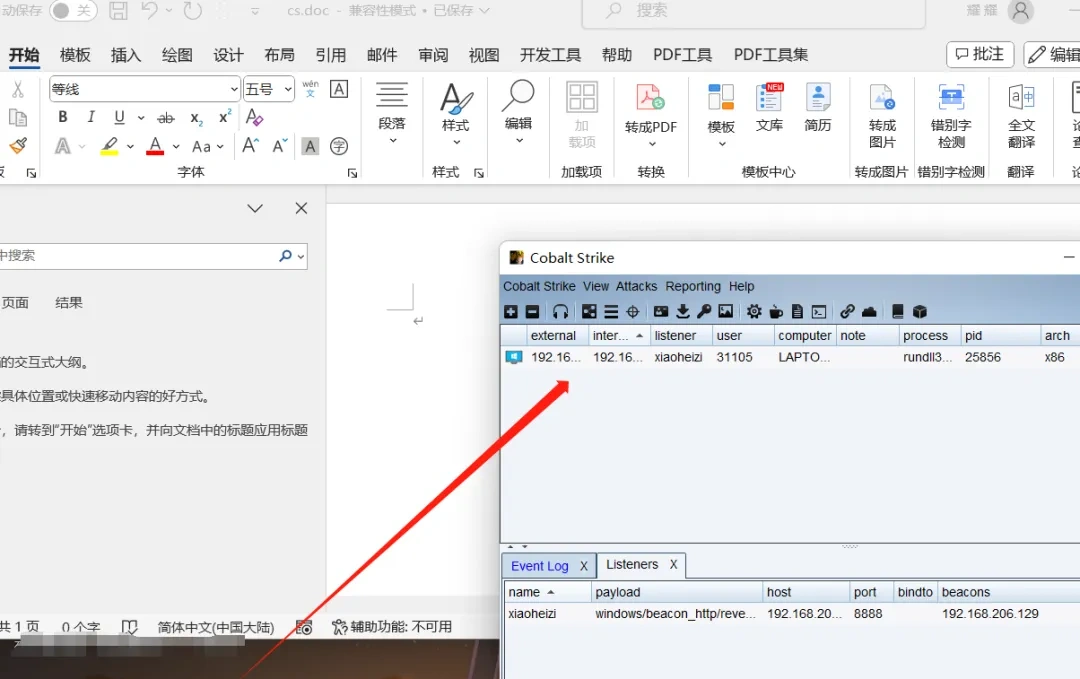Toggle bold formatting
The image size is (1080, 679).
point(63,117)
